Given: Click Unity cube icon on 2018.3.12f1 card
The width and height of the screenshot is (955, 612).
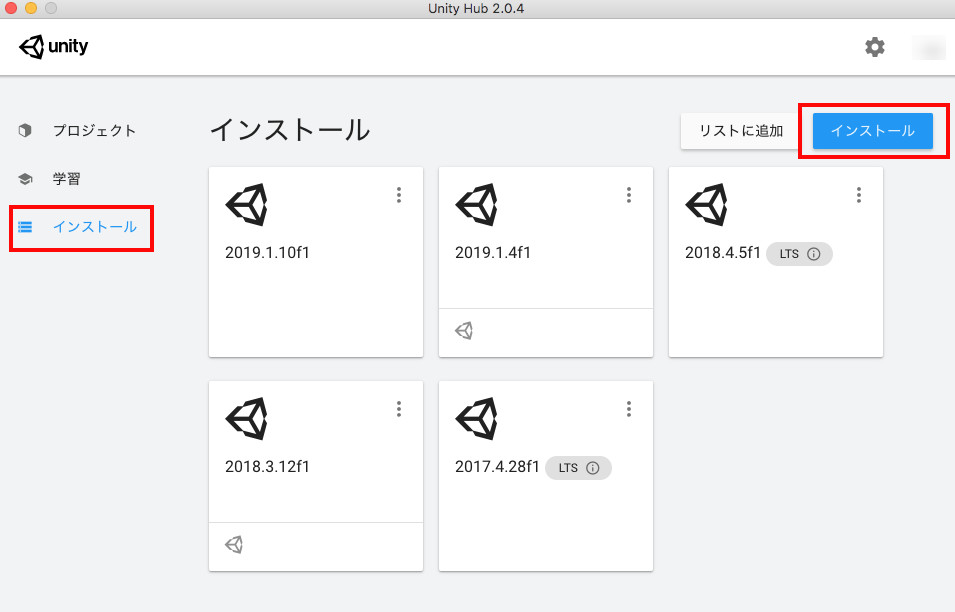Looking at the screenshot, I should pyautogui.click(x=247, y=418).
